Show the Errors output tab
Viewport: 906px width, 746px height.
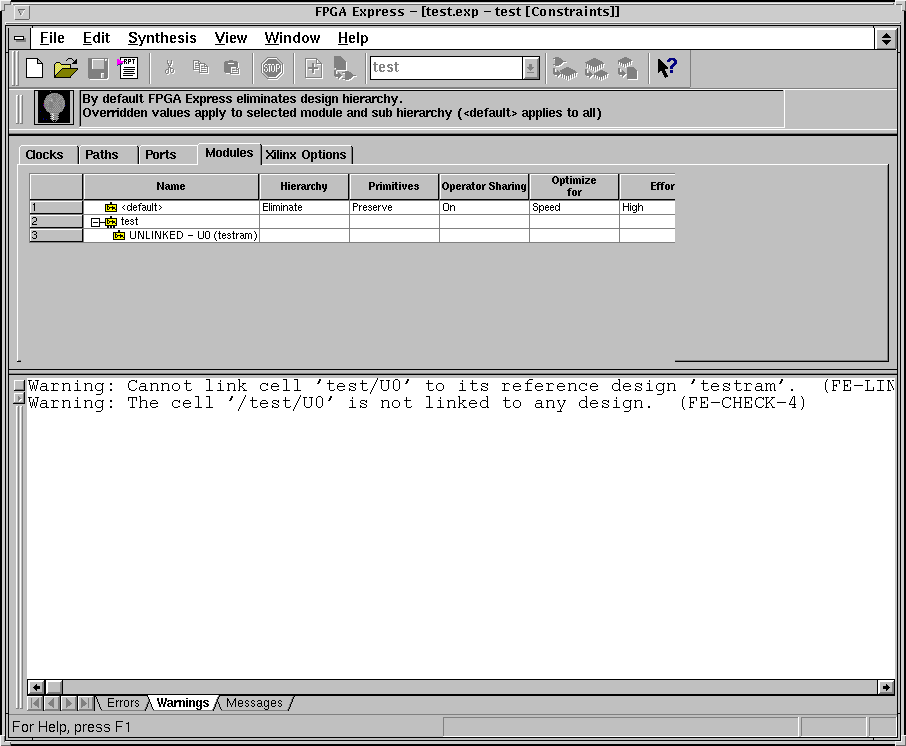(123, 703)
